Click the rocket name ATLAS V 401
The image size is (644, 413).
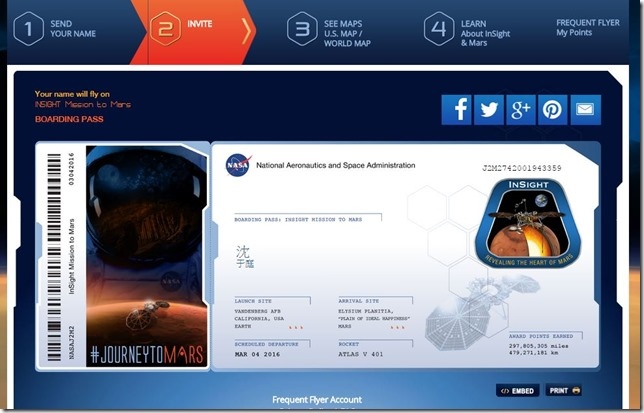click(361, 354)
